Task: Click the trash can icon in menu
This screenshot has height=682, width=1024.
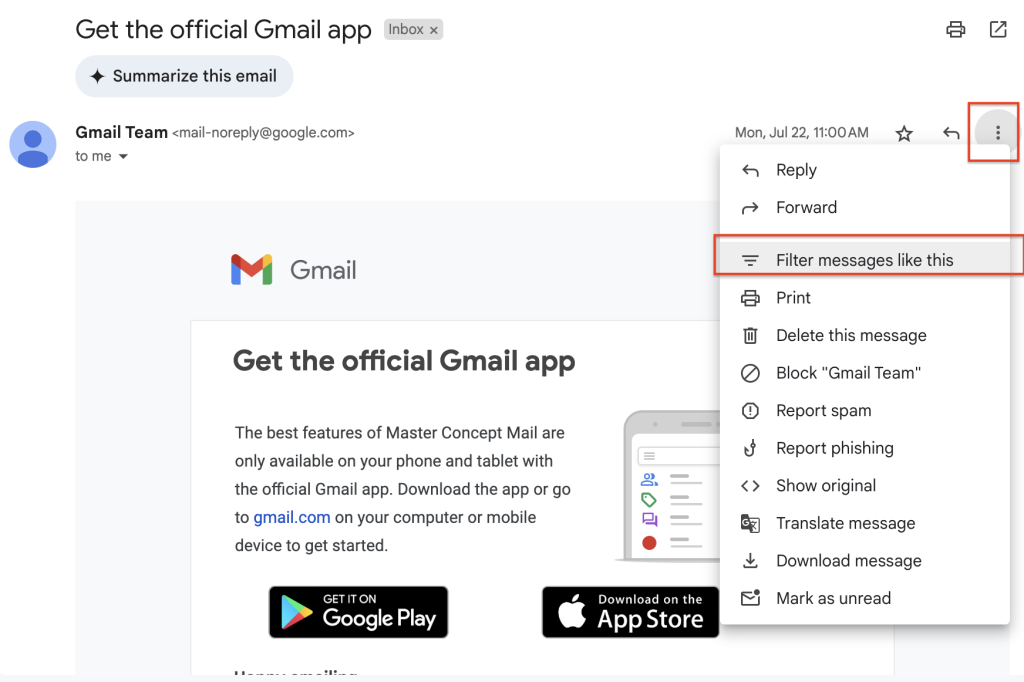Action: pyautogui.click(x=750, y=336)
